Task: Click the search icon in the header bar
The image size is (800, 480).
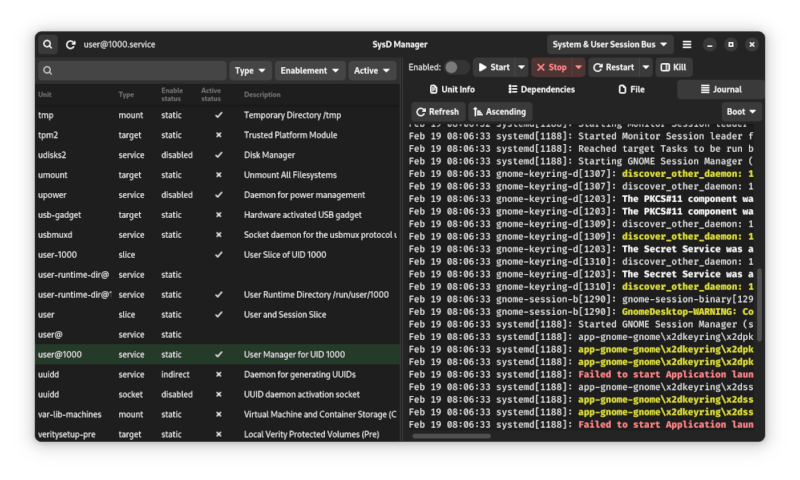Action: 48,45
